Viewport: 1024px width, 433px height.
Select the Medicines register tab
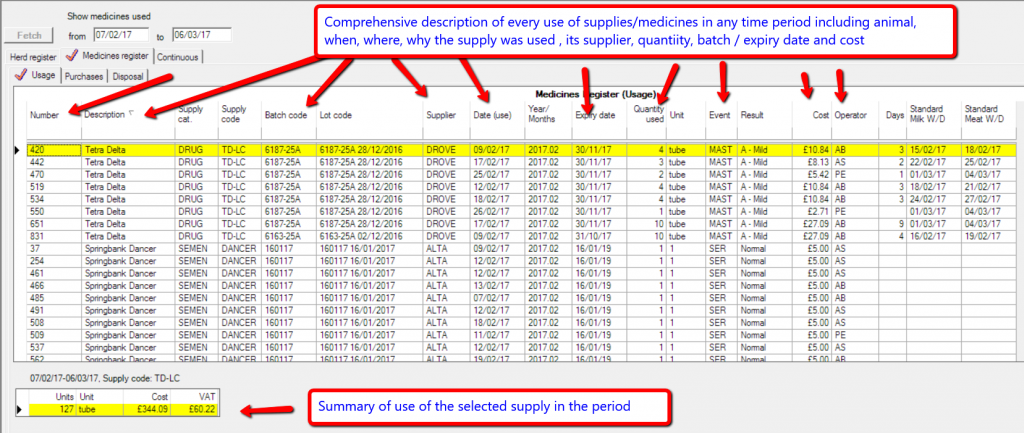pyautogui.click(x=108, y=56)
